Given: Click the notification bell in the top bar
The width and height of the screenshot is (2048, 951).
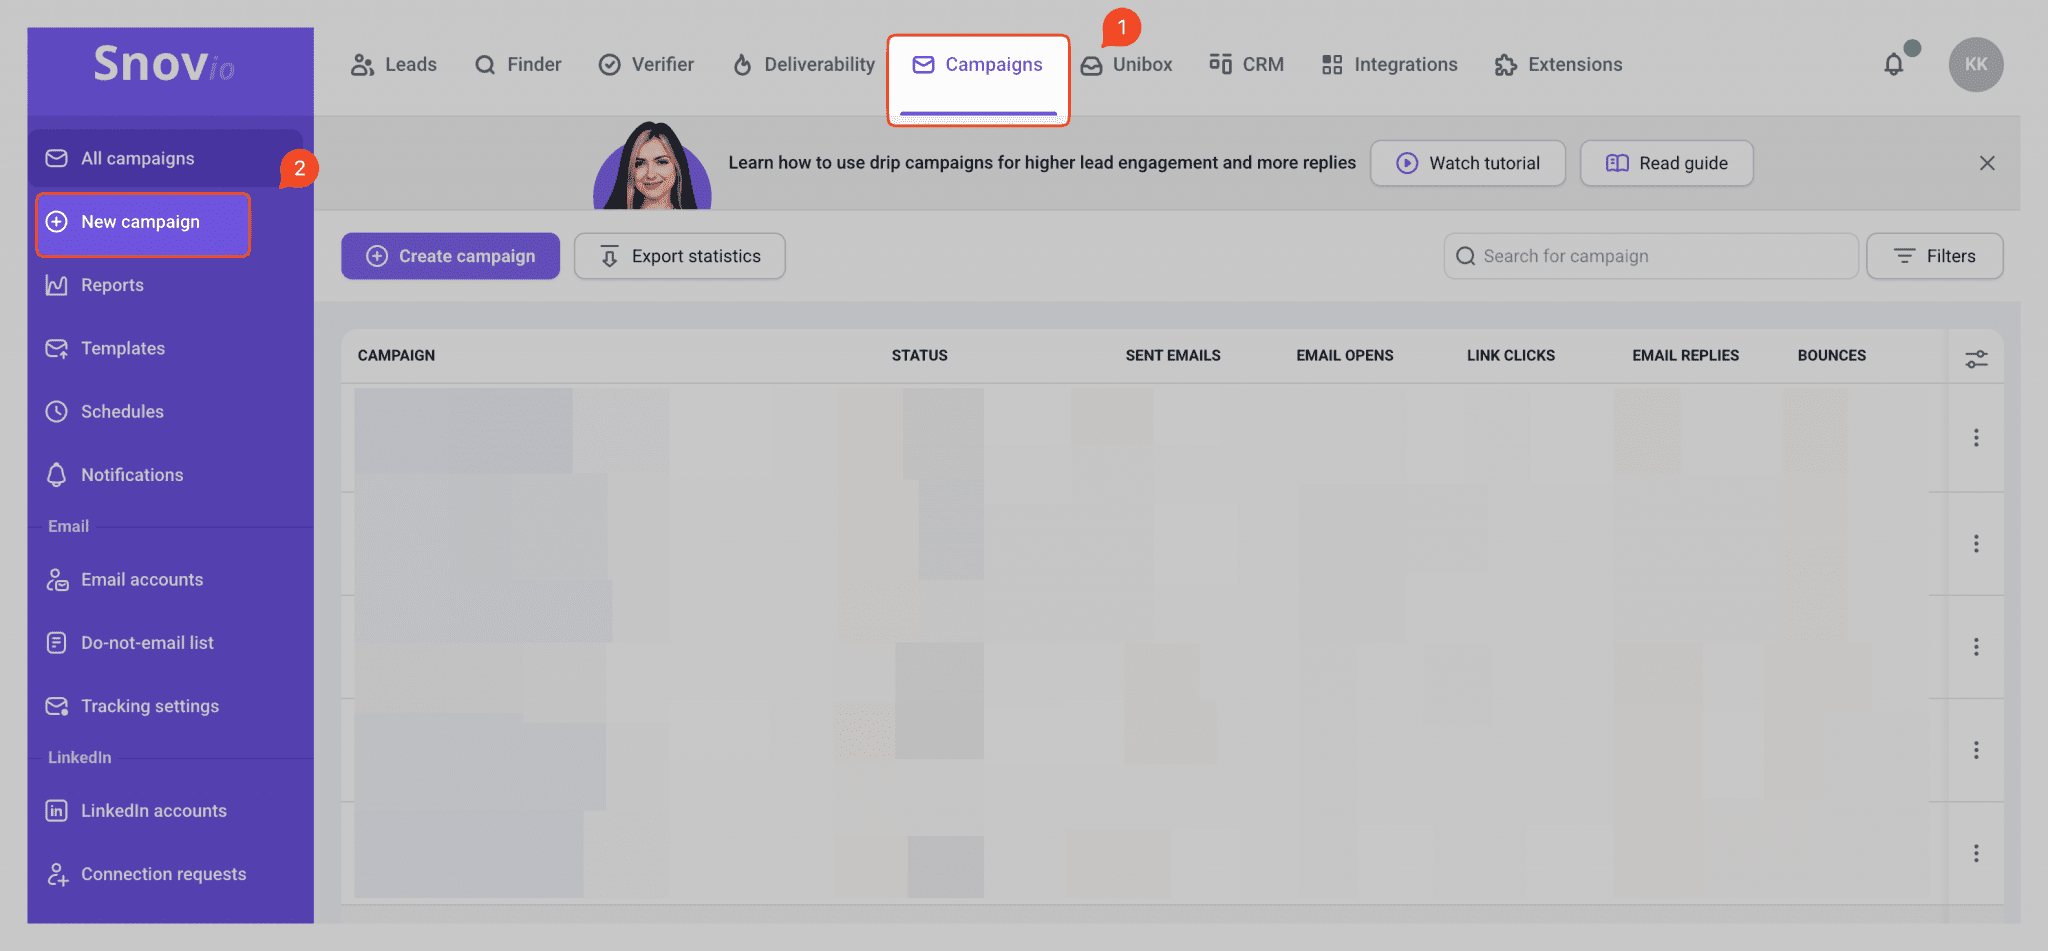Looking at the screenshot, I should (1893, 63).
